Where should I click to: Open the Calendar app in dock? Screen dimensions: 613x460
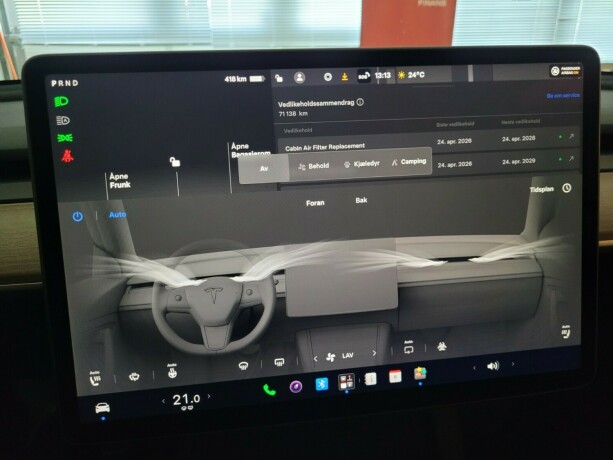click(395, 376)
